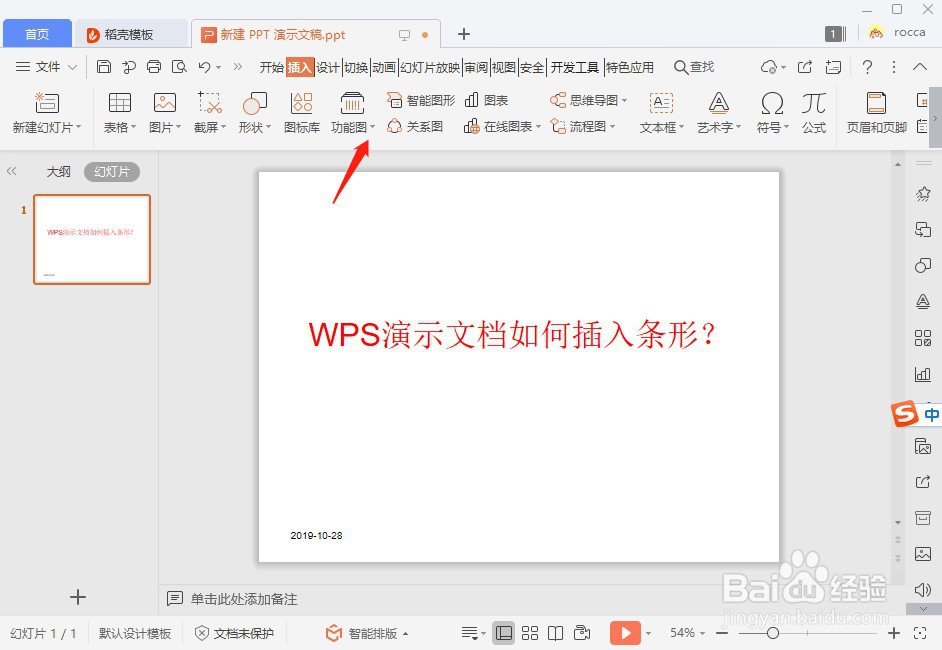Click the zoom out minus button
Screen dimensions: 942x650
pos(722,633)
